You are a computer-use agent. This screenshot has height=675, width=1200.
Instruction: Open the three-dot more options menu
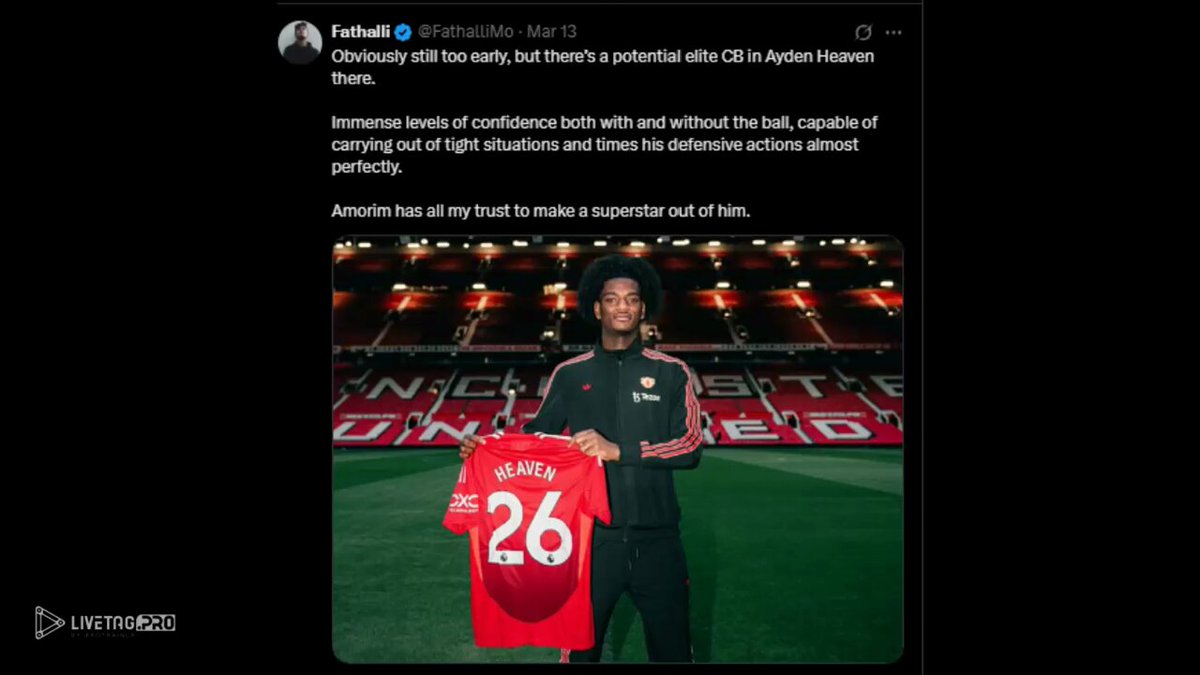pyautogui.click(x=892, y=32)
